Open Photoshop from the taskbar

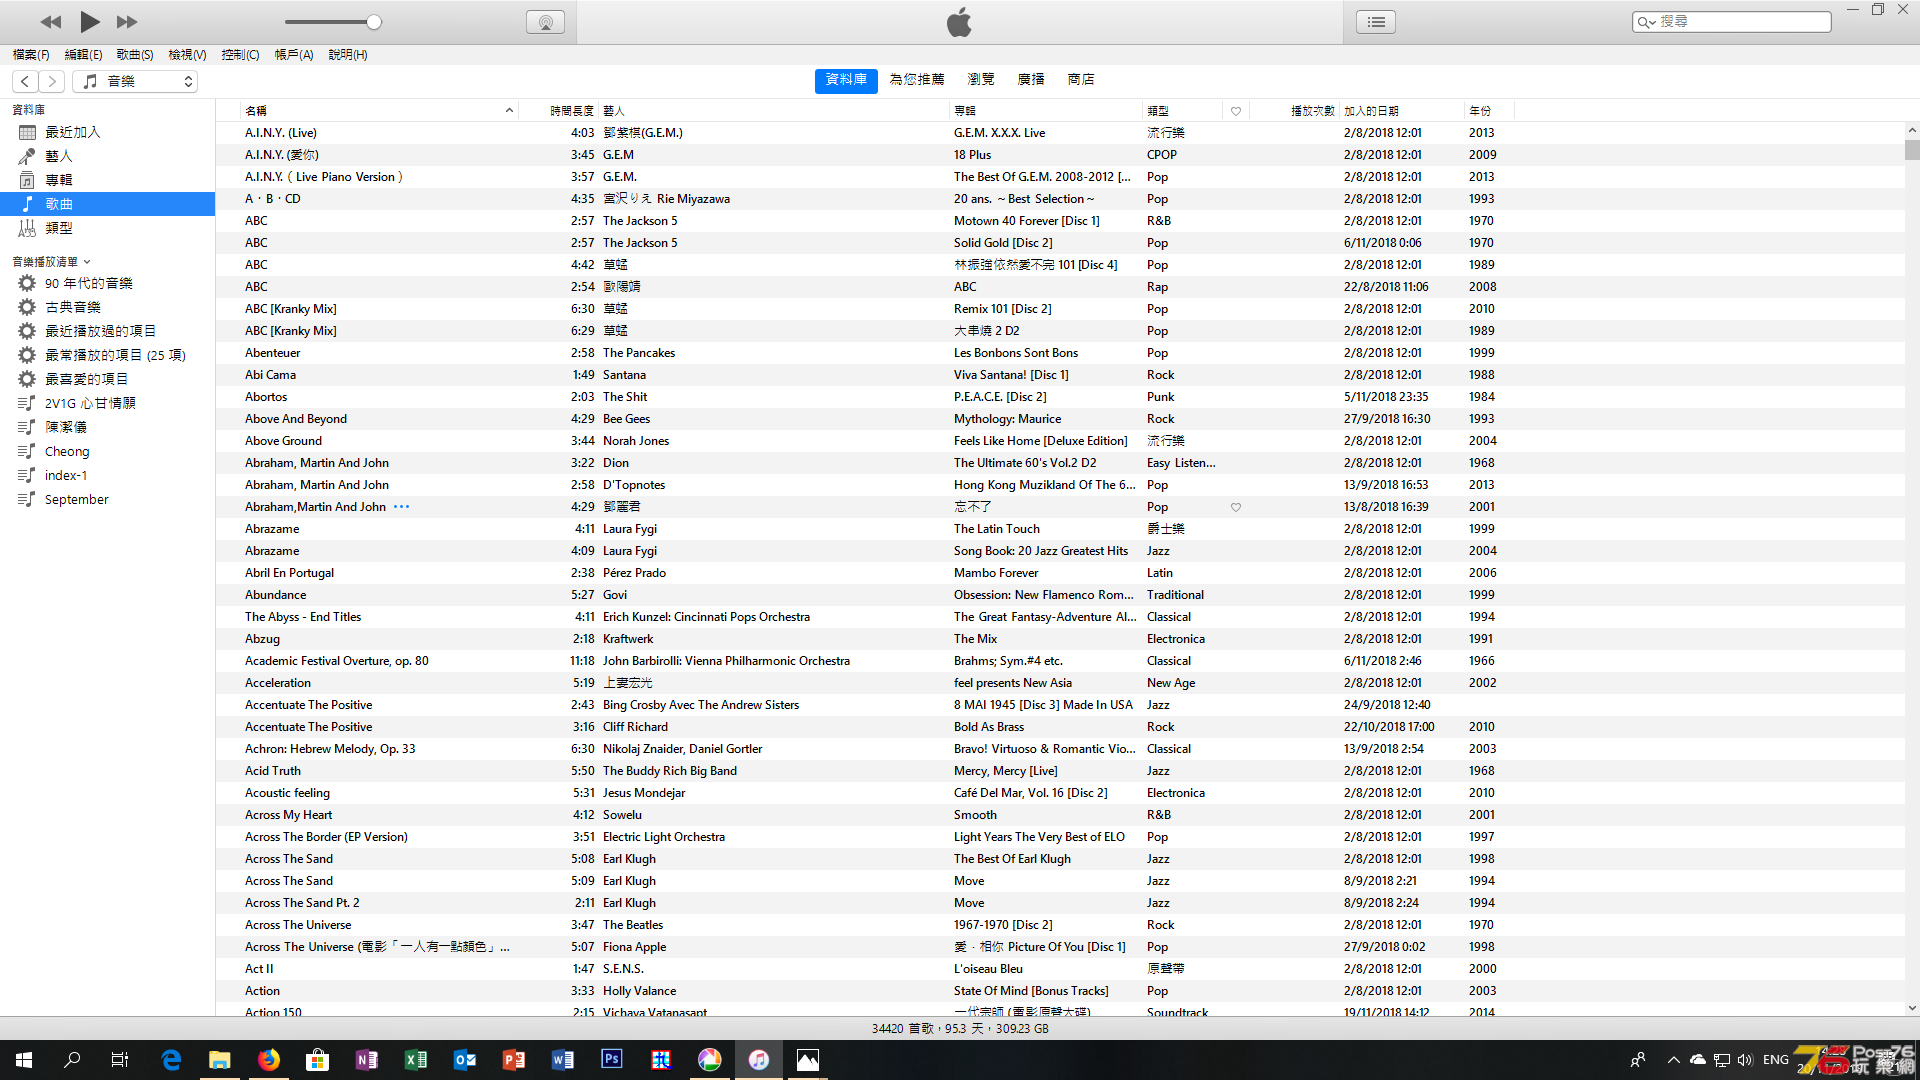612,1060
